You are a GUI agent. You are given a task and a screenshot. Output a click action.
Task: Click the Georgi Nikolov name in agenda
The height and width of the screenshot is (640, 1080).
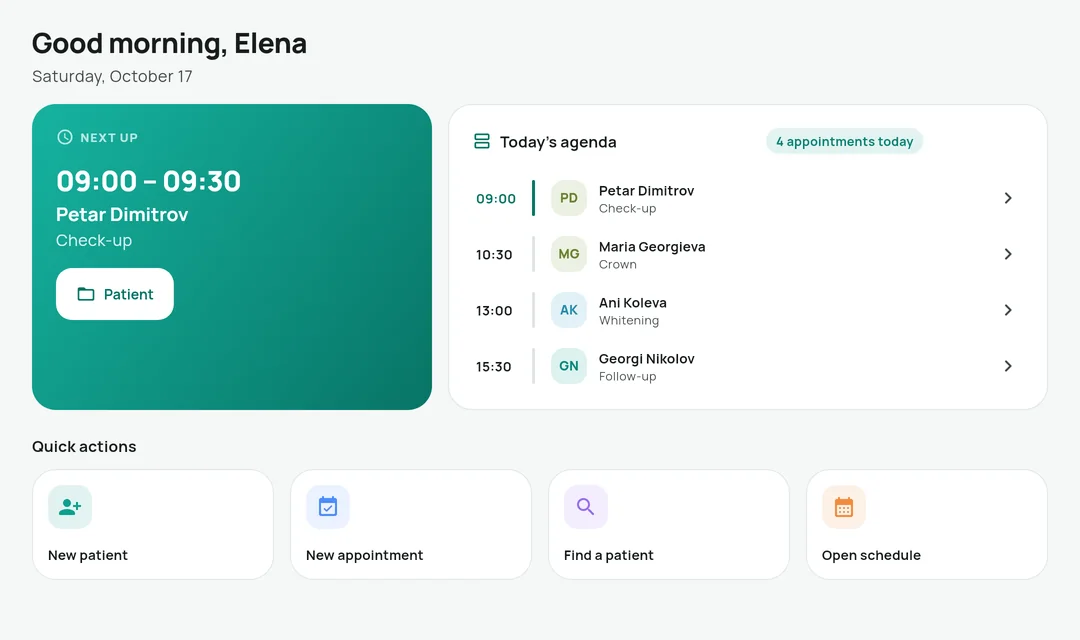[646, 359]
